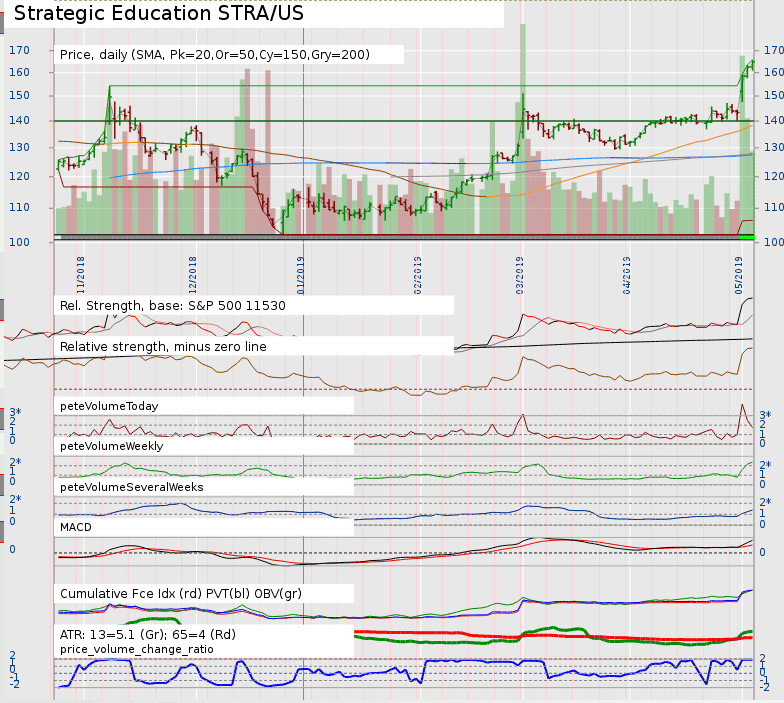Select the price_volume_change_ratio label
The image size is (784, 703).
(136, 649)
